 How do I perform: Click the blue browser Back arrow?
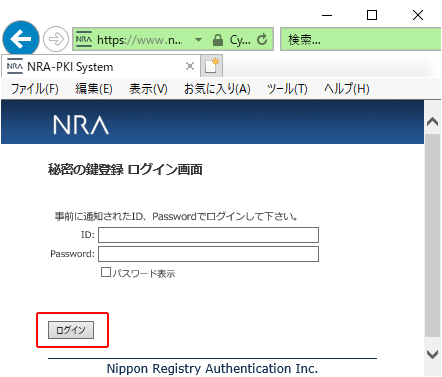click(21, 39)
